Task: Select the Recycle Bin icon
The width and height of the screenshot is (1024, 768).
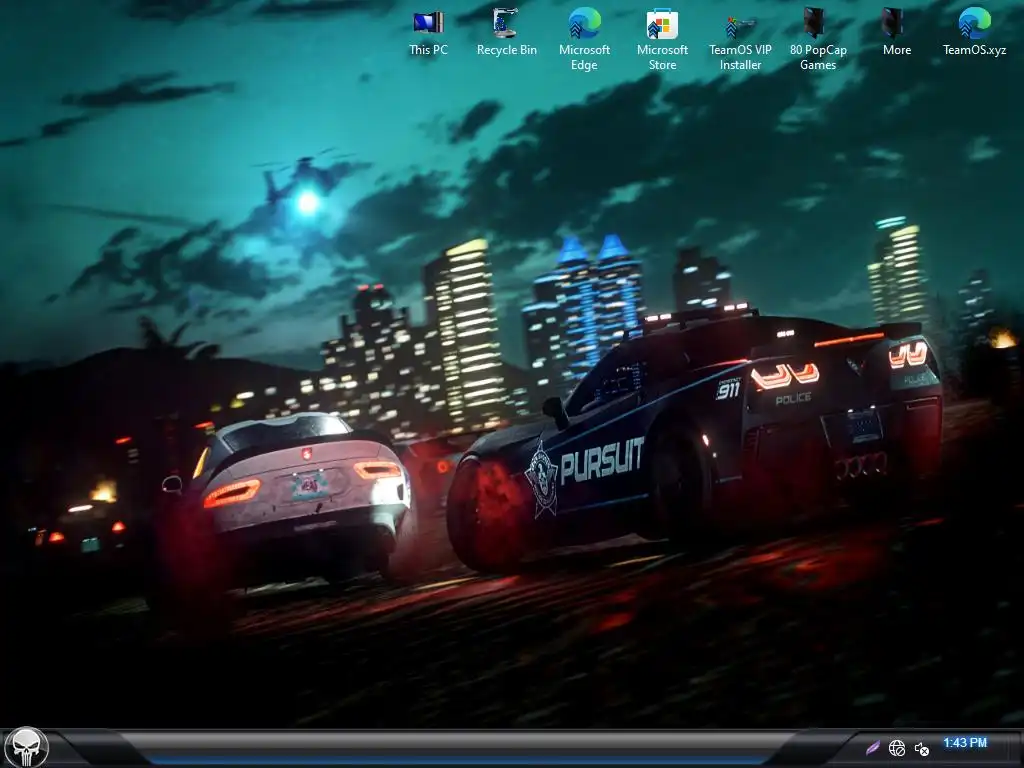Action: (x=506, y=33)
